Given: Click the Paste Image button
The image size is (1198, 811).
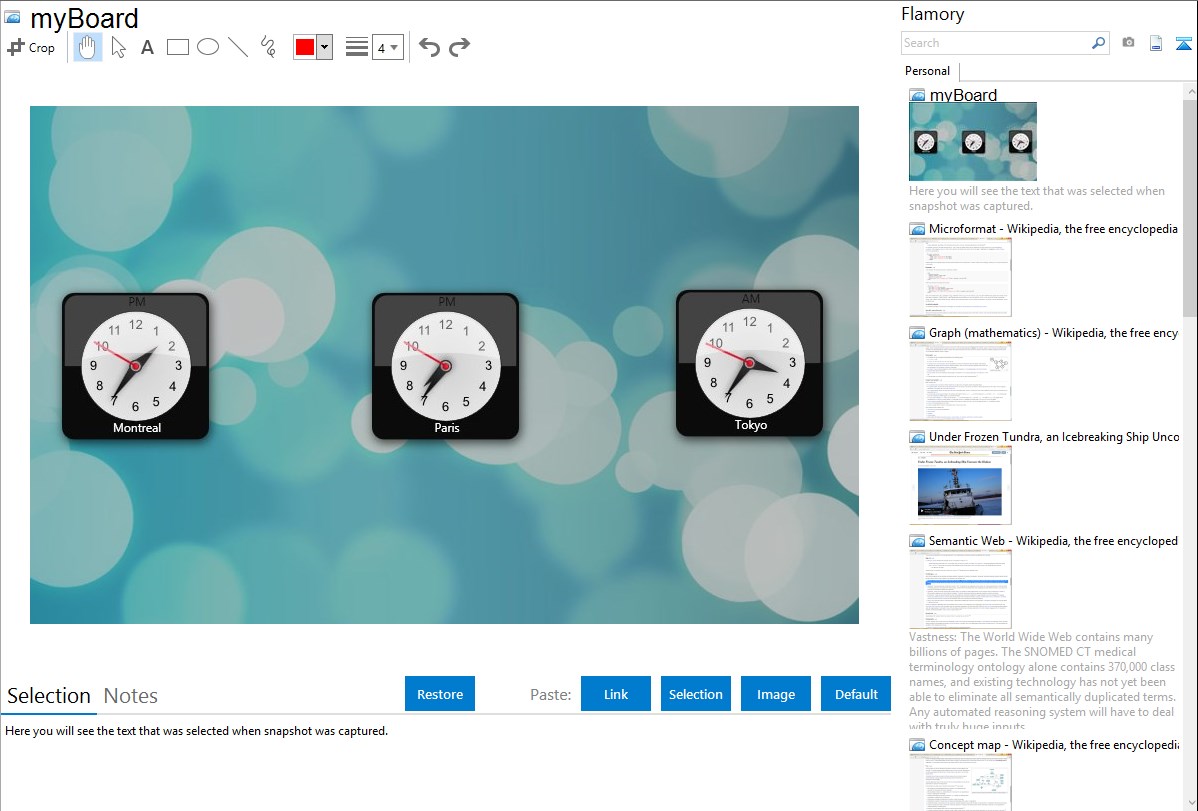Looking at the screenshot, I should coord(776,694).
